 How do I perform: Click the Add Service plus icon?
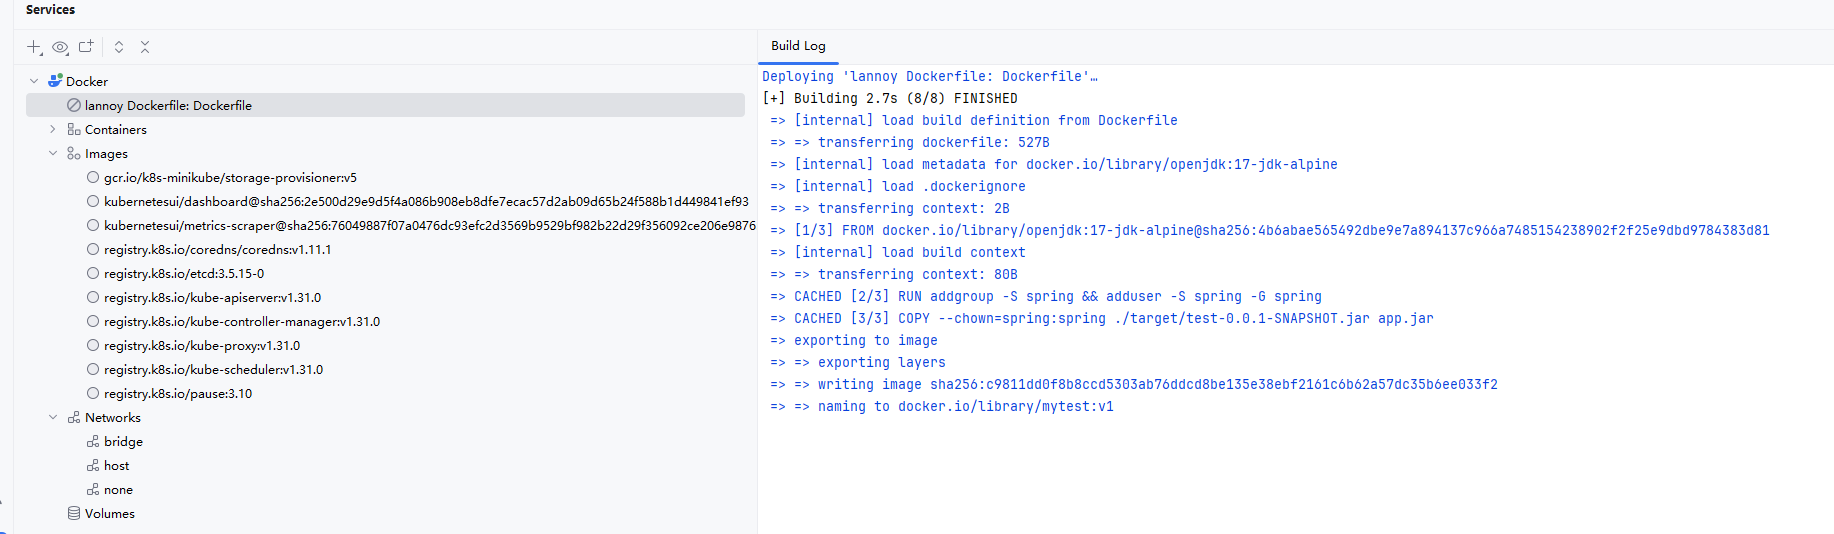tap(34, 47)
